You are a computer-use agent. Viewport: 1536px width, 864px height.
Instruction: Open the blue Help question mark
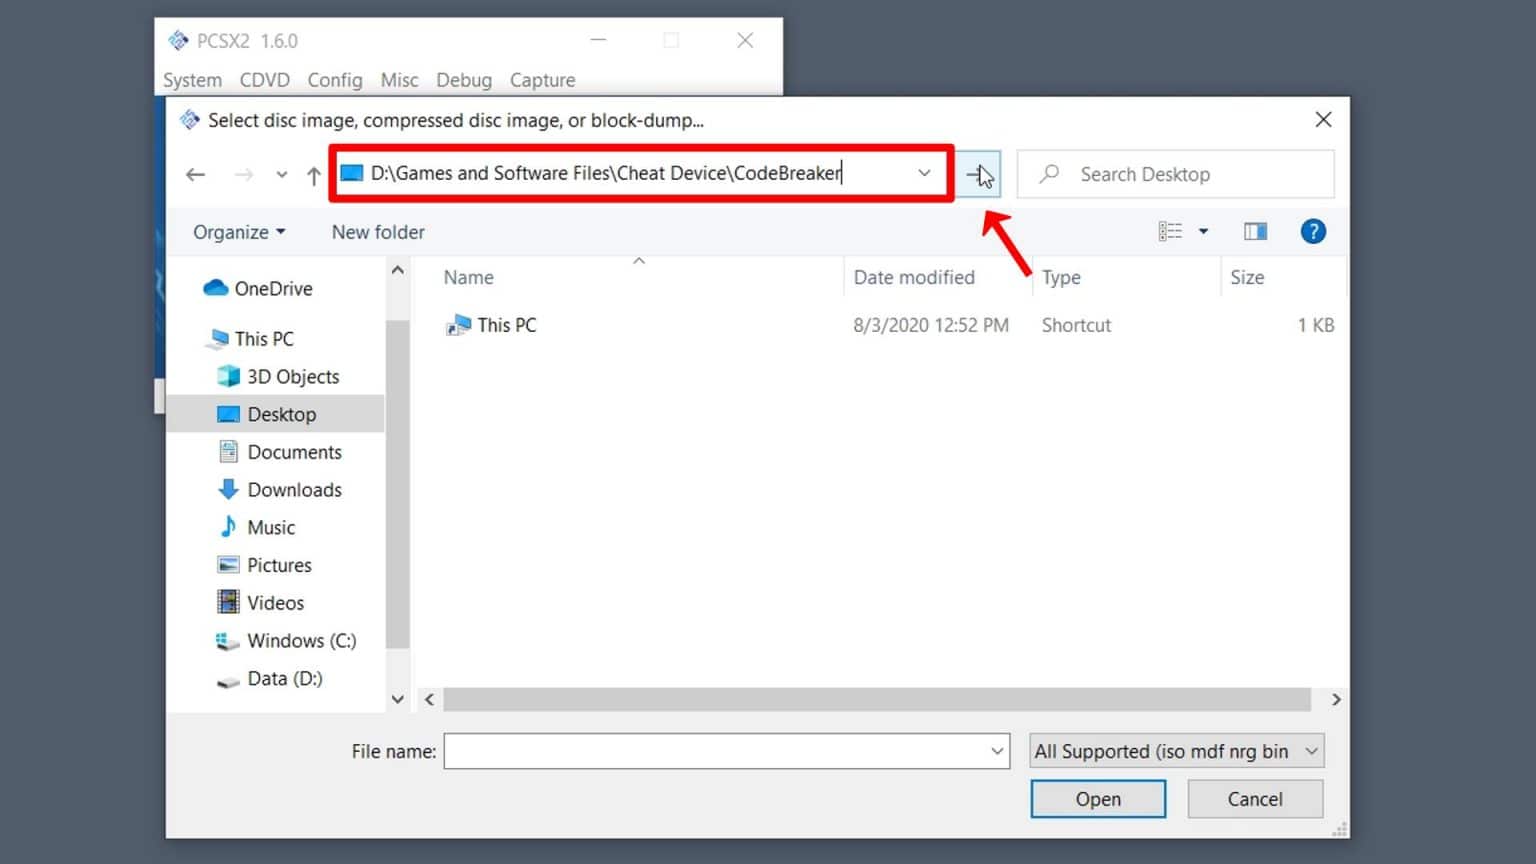click(x=1313, y=232)
